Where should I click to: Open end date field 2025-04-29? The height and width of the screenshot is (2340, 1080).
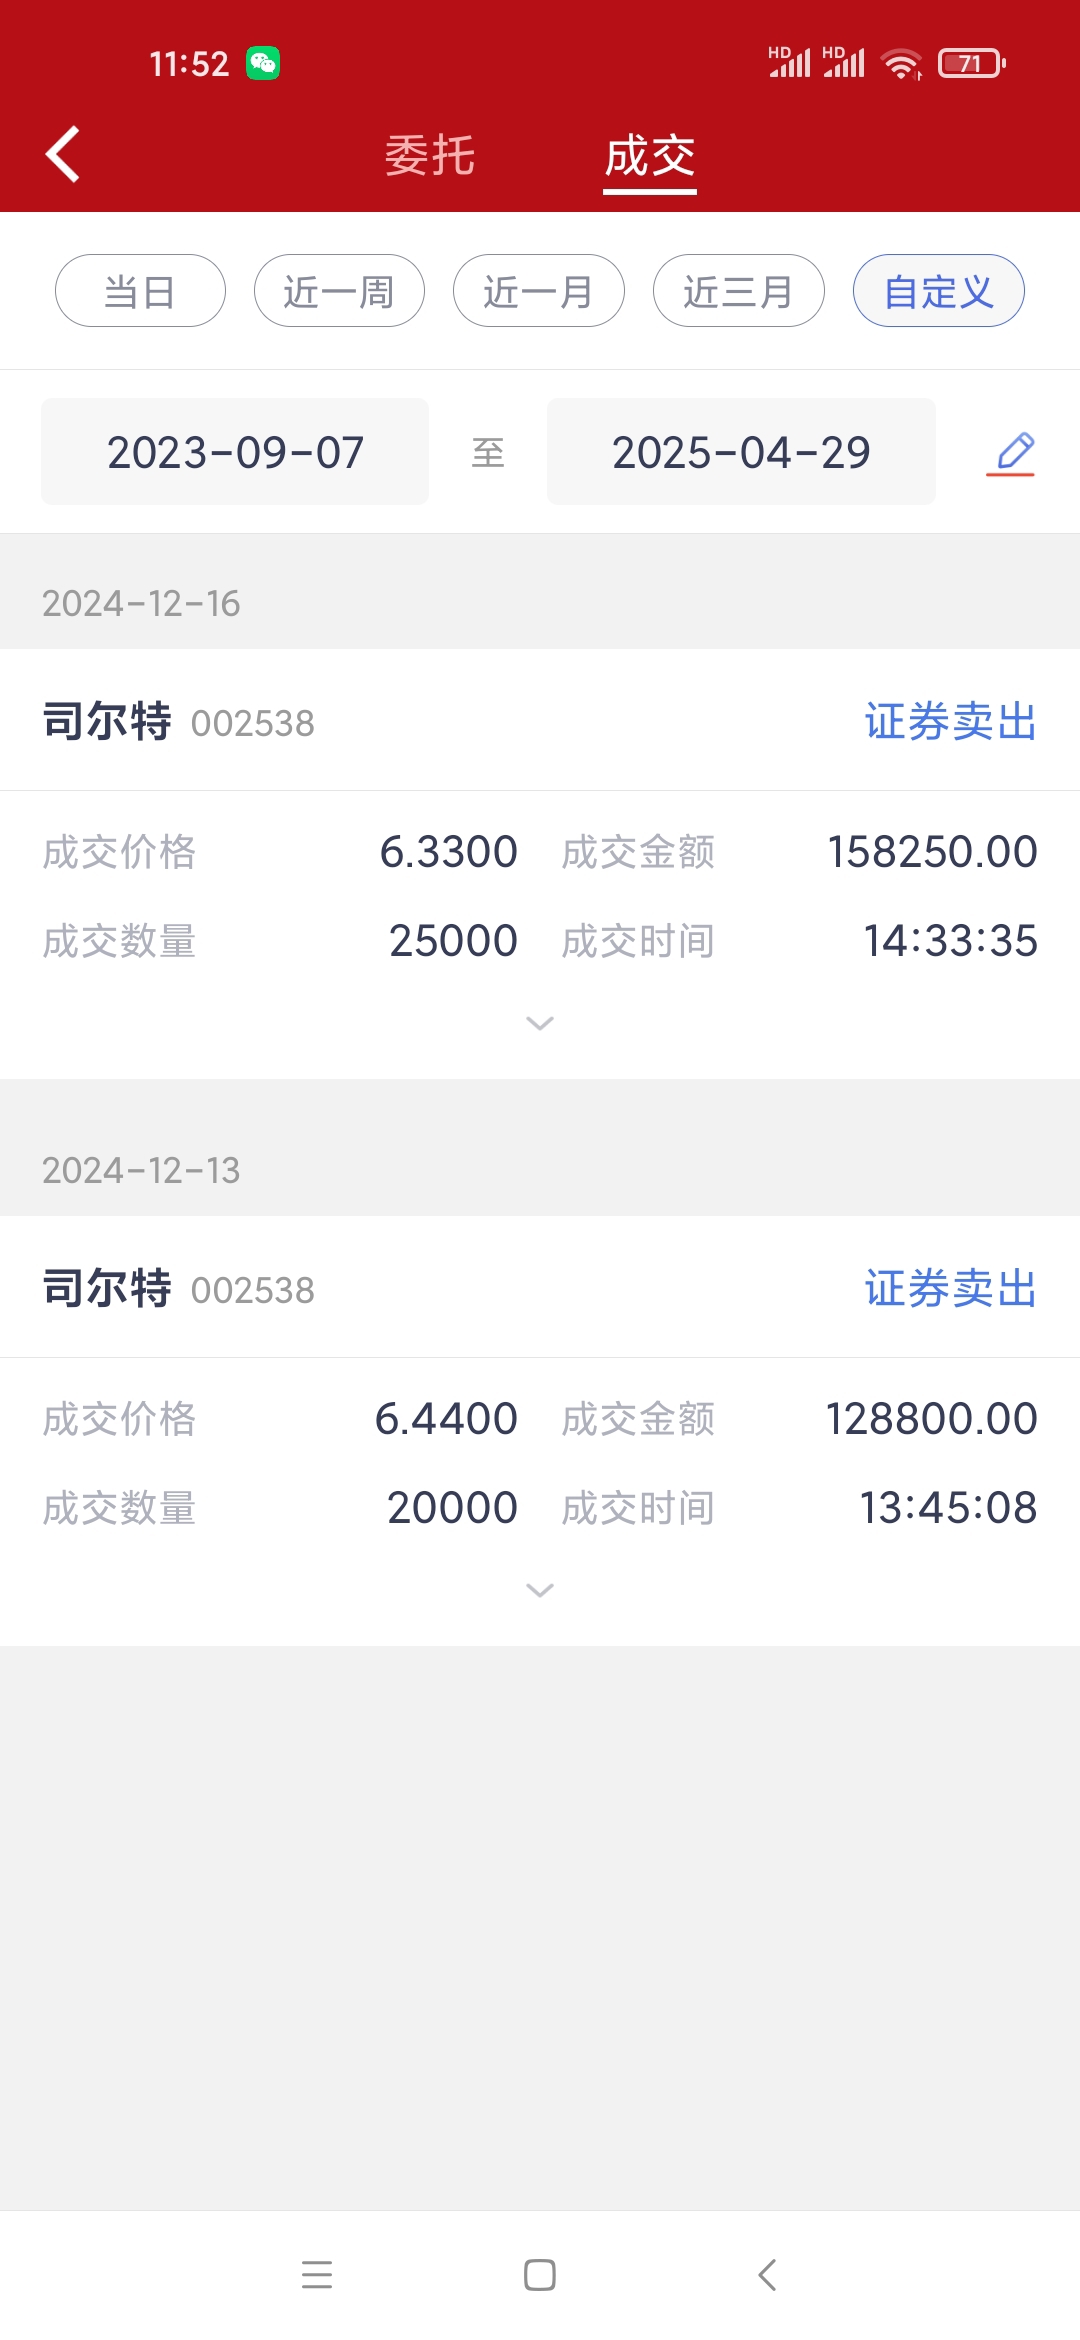[x=741, y=452]
